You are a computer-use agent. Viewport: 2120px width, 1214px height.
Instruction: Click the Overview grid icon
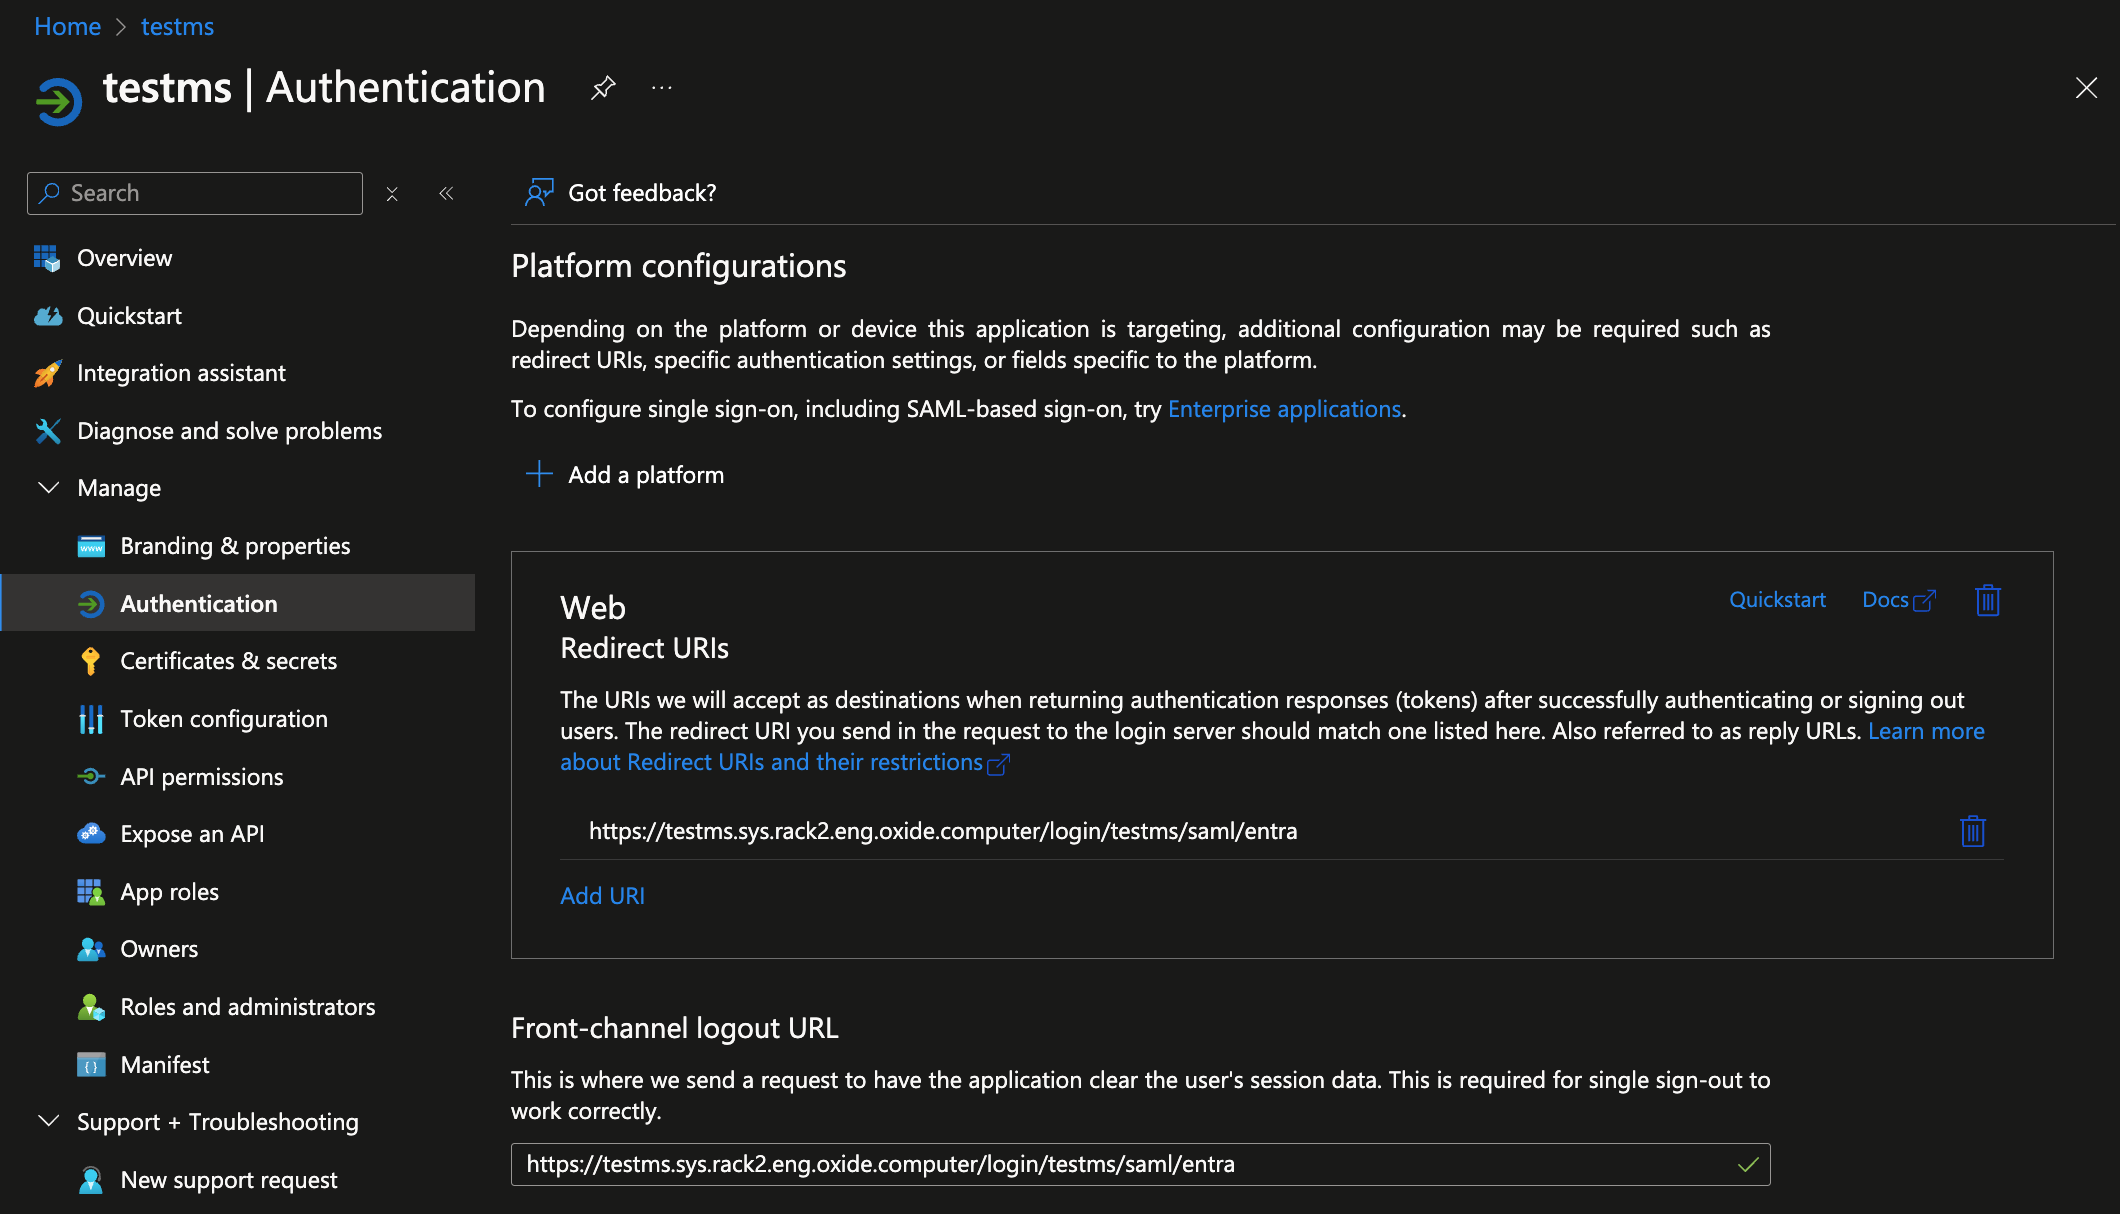47,258
